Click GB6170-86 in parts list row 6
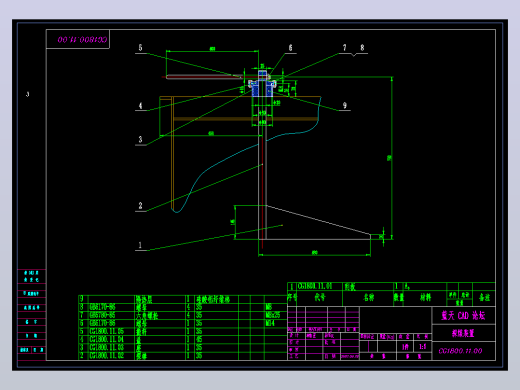The height and width of the screenshot is (390, 520). (102, 323)
